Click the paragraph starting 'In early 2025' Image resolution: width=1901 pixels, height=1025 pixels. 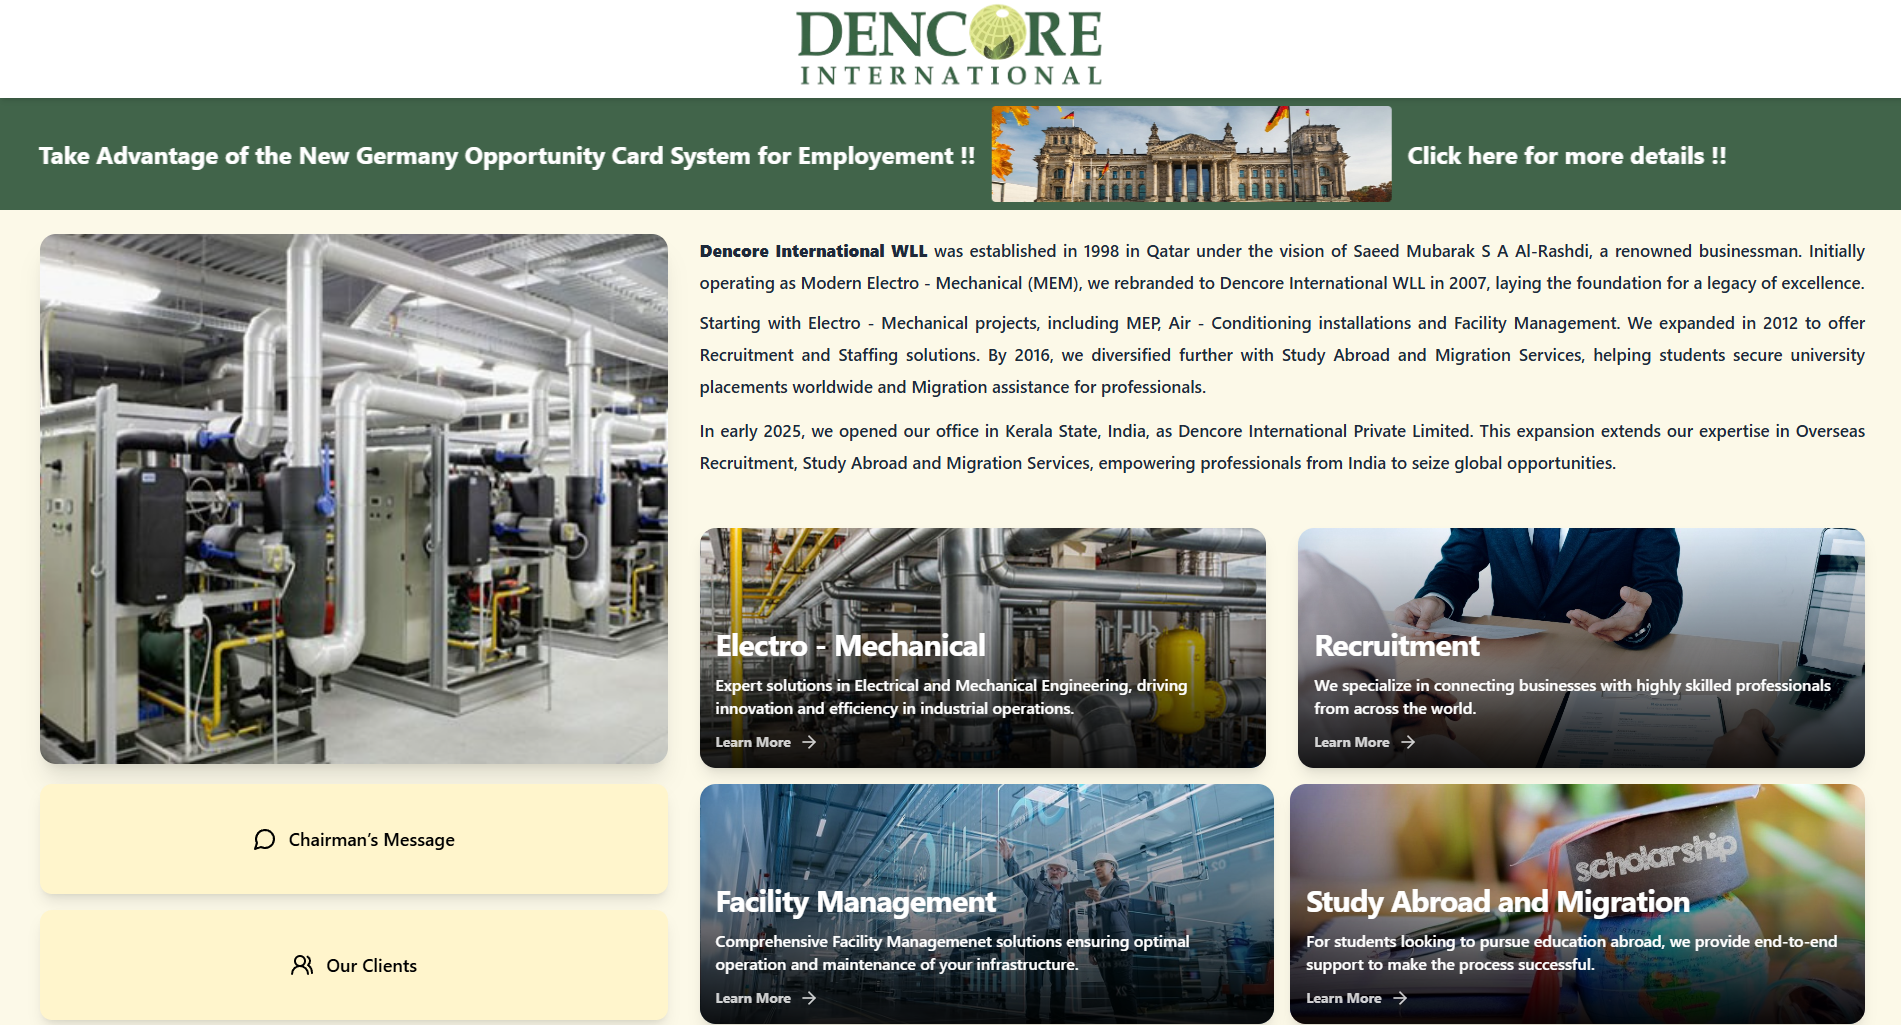pyautogui.click(x=1282, y=447)
